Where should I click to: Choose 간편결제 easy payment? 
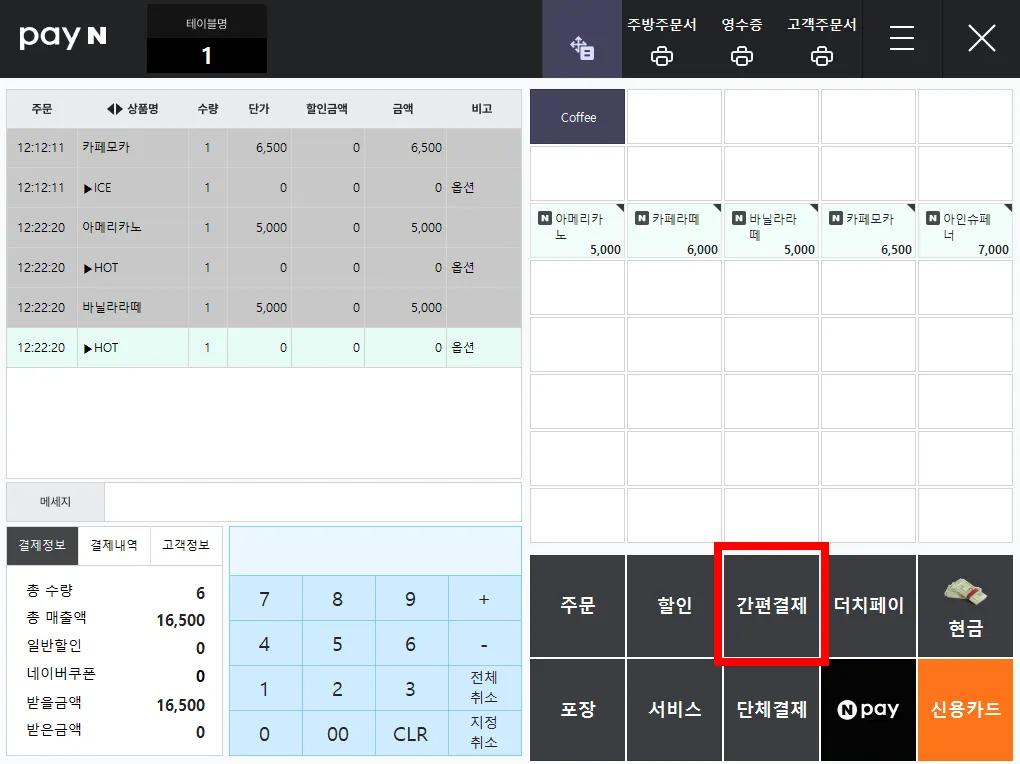pos(772,606)
